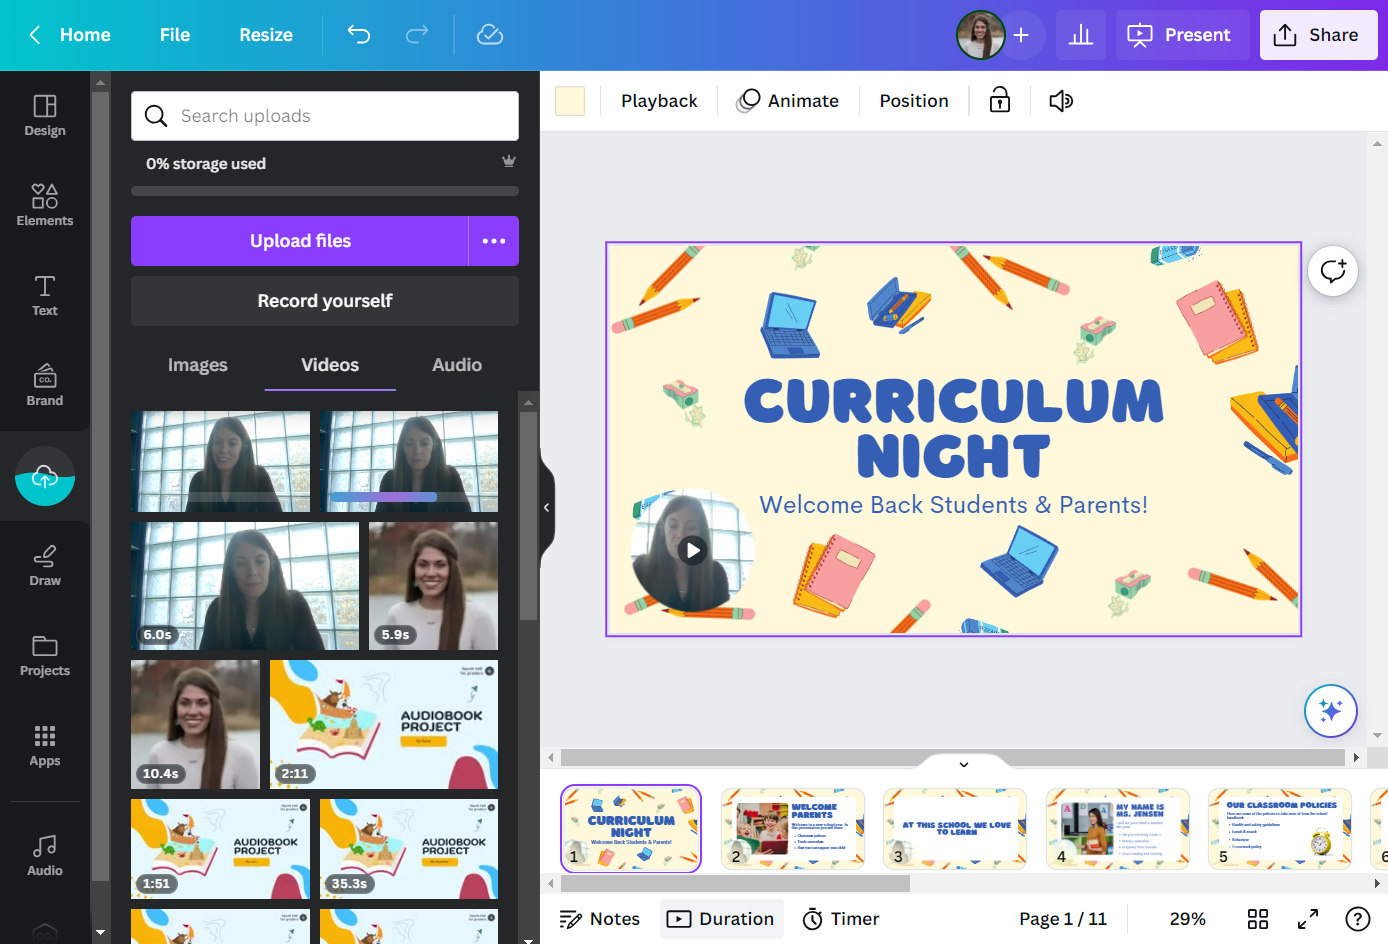This screenshot has height=944, width=1388.
Task: Switch to the Audio uploads tab
Action: point(457,365)
